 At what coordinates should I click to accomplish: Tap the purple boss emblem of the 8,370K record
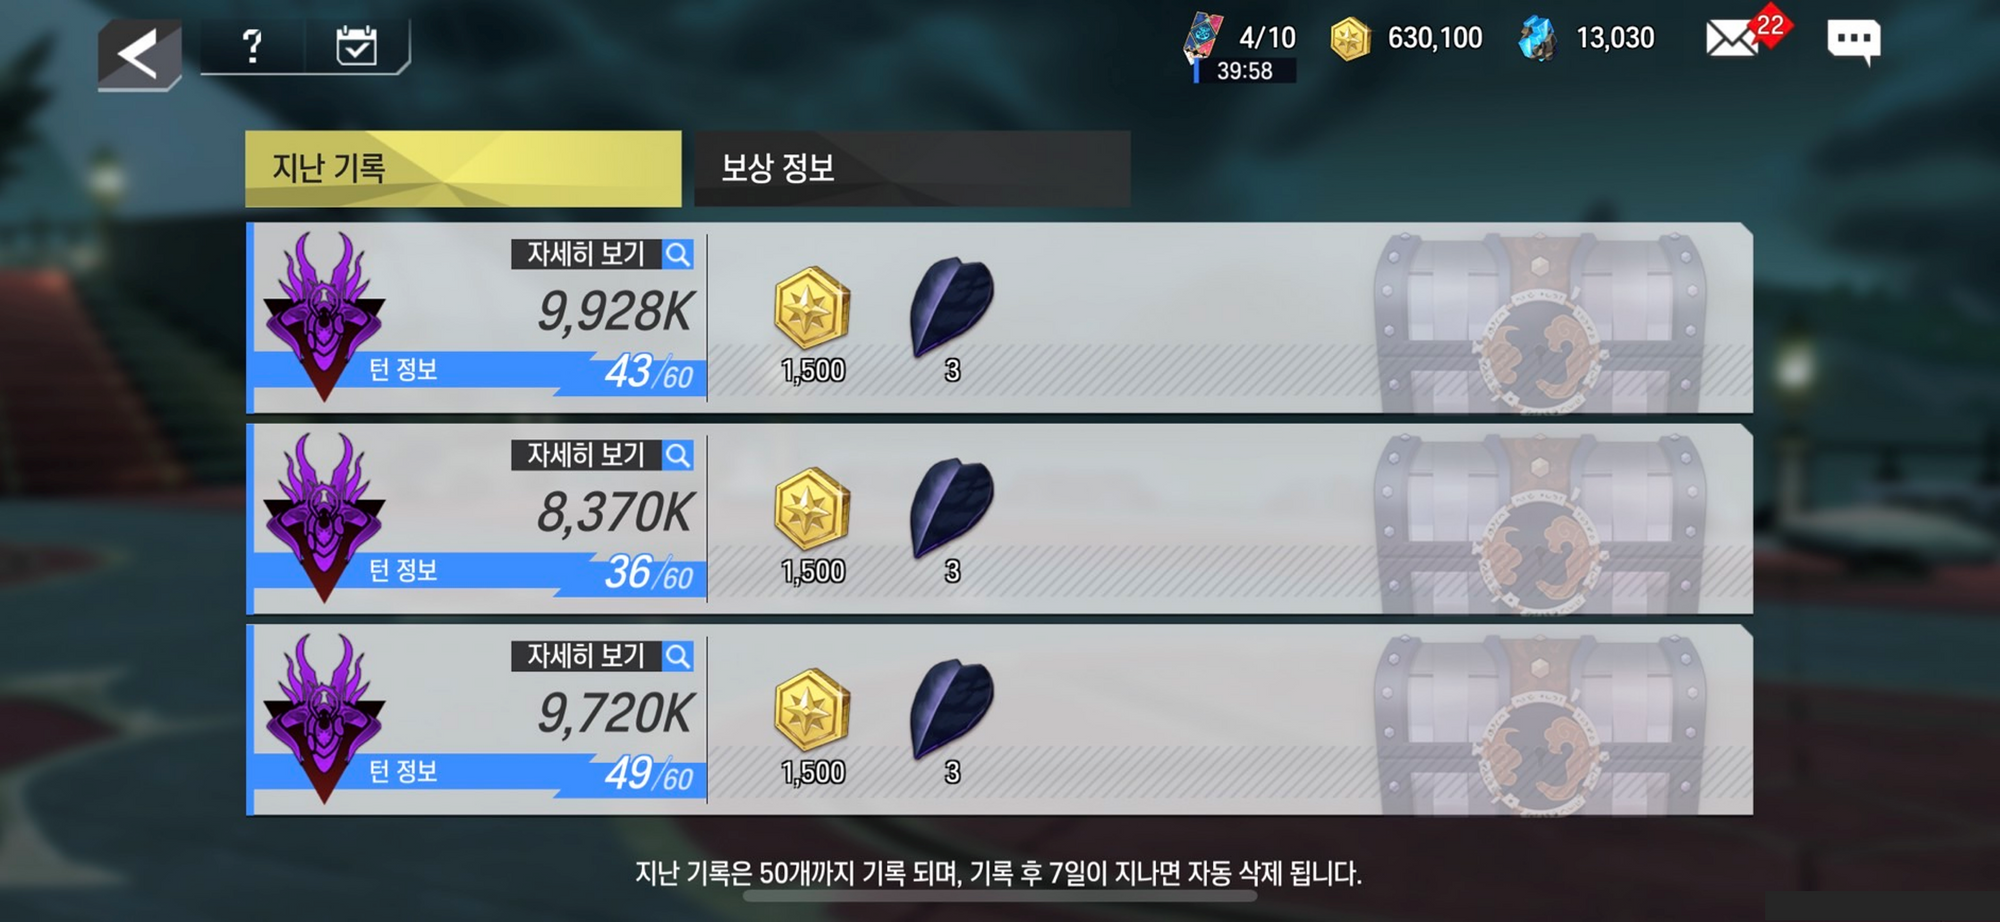click(323, 517)
